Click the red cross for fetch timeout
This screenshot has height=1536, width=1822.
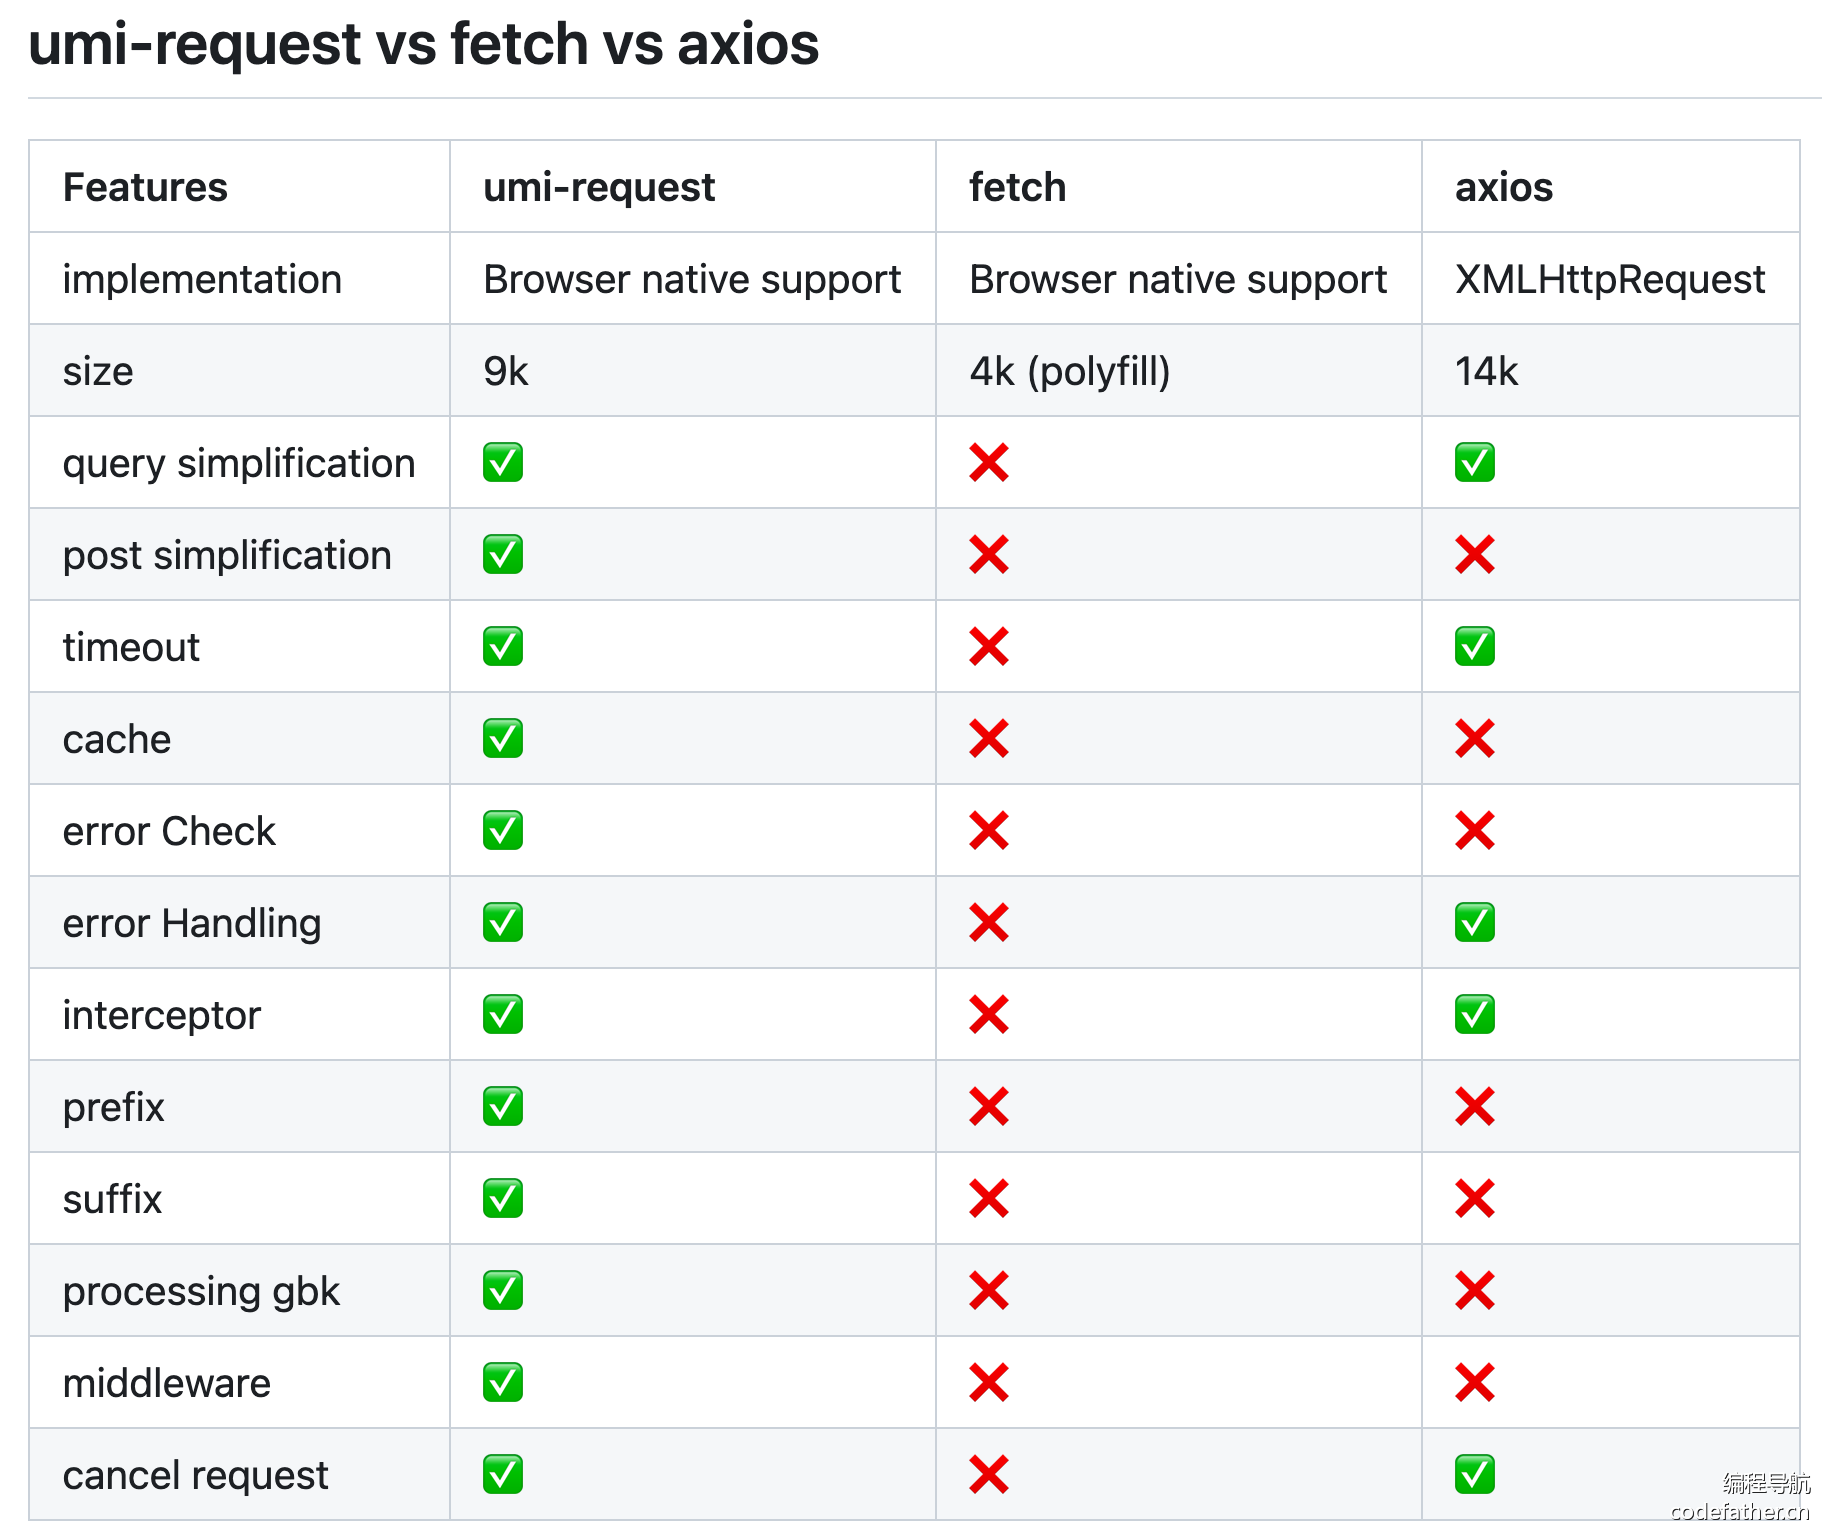(x=989, y=647)
